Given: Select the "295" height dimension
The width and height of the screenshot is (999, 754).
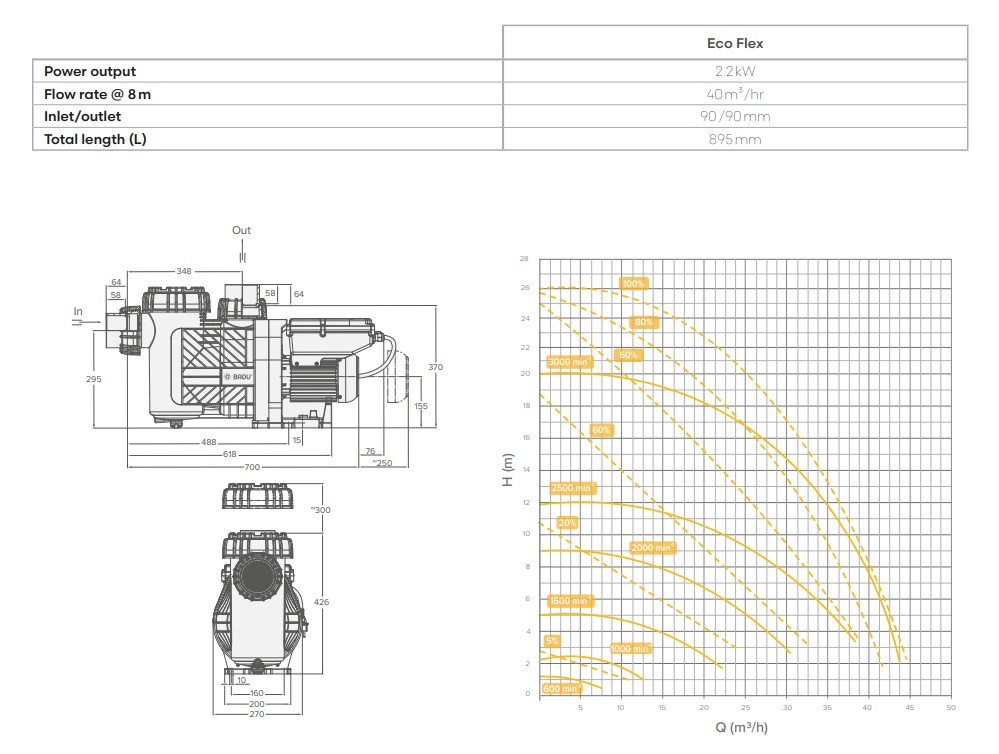Looking at the screenshot, I should click(94, 379).
